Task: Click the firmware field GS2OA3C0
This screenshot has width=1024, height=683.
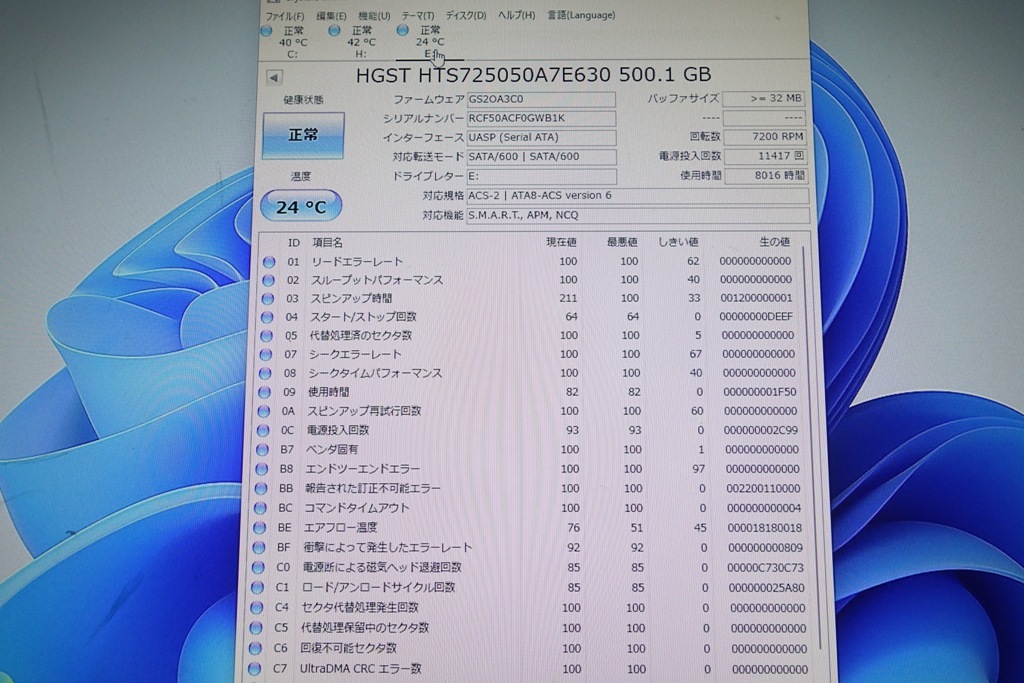Action: tap(541, 99)
